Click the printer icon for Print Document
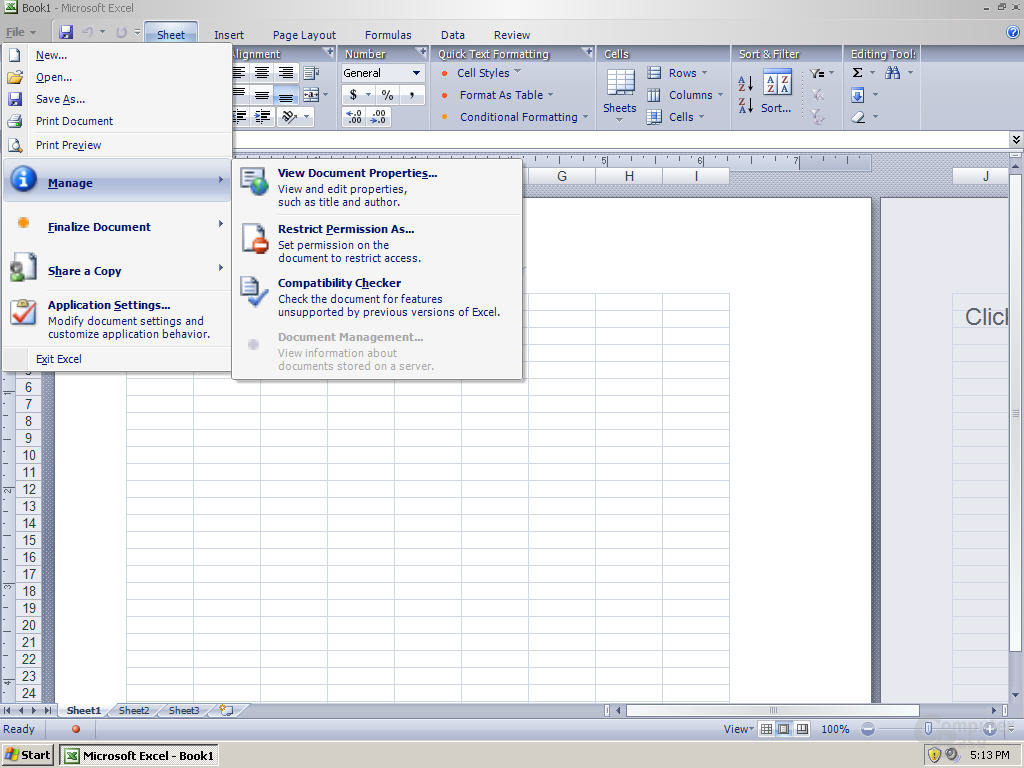 click(14, 121)
